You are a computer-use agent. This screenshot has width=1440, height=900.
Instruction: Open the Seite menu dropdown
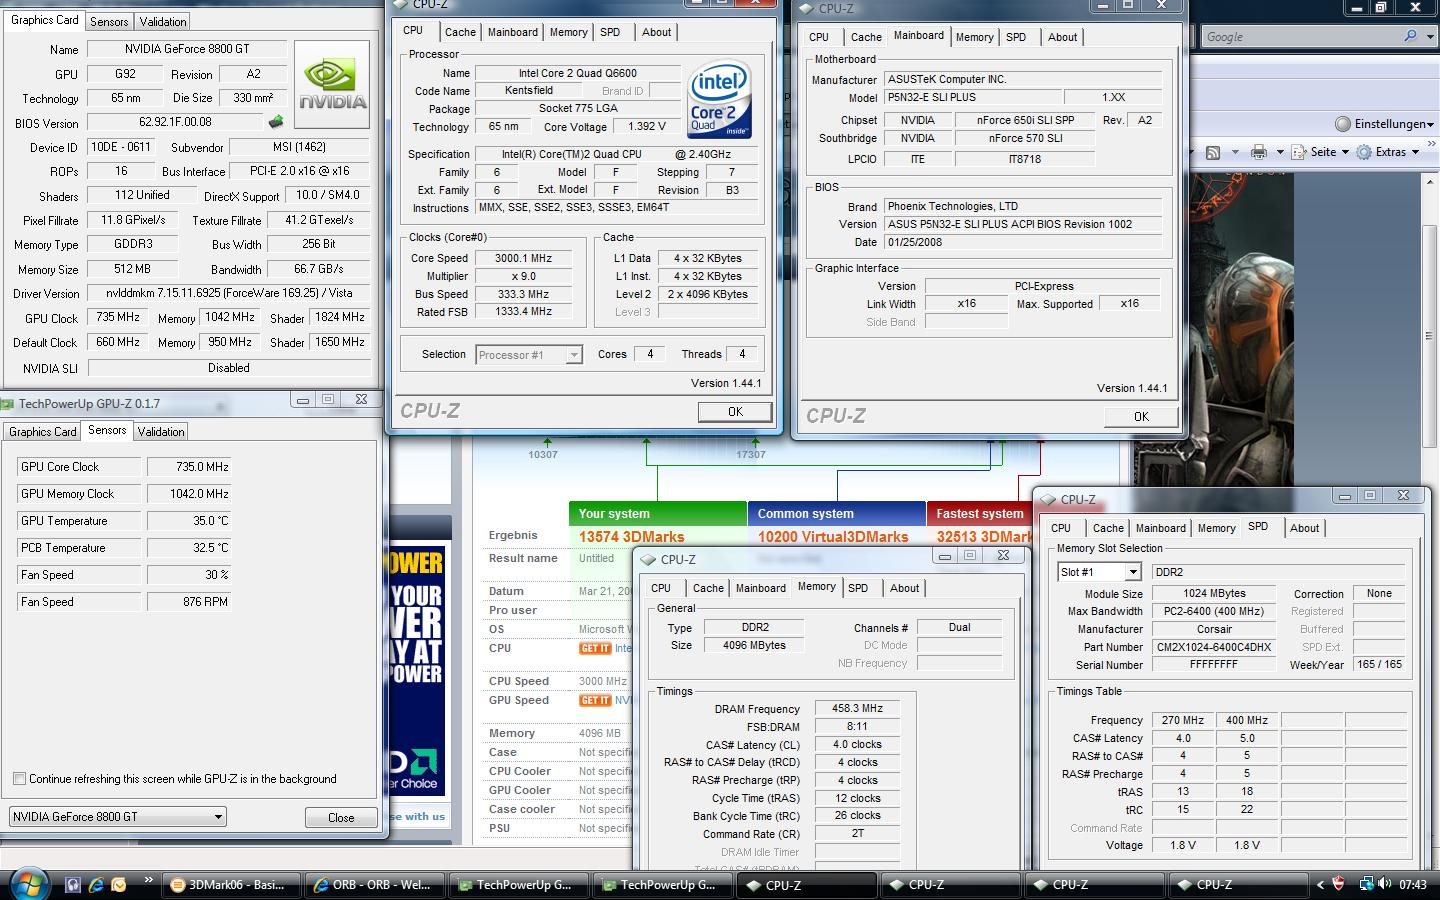[1320, 152]
